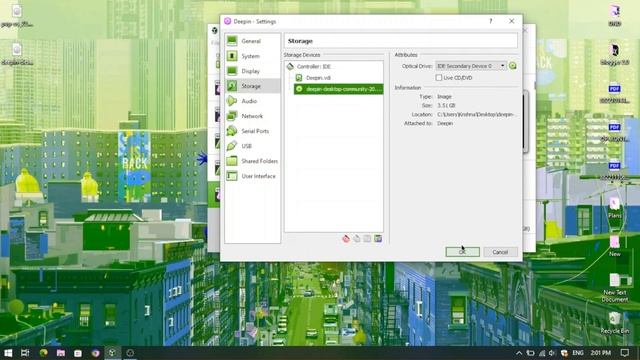Click the help question mark in title bar
This screenshot has height=360, width=640.
pos(491,21)
